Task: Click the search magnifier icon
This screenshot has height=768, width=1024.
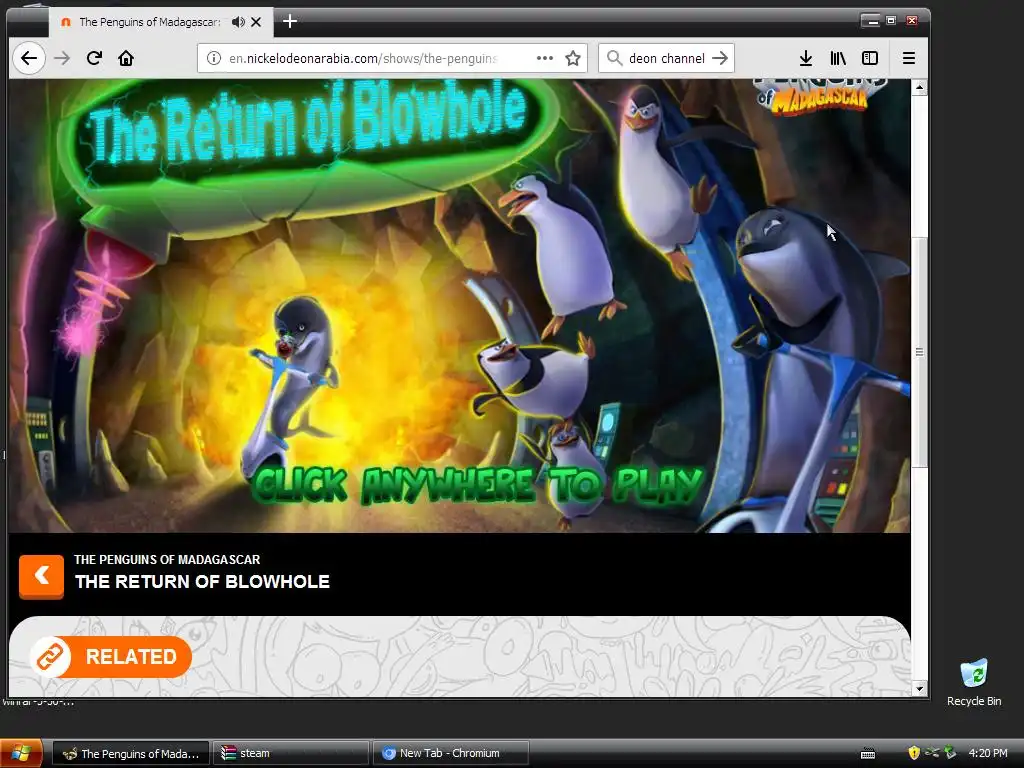Action: click(614, 58)
